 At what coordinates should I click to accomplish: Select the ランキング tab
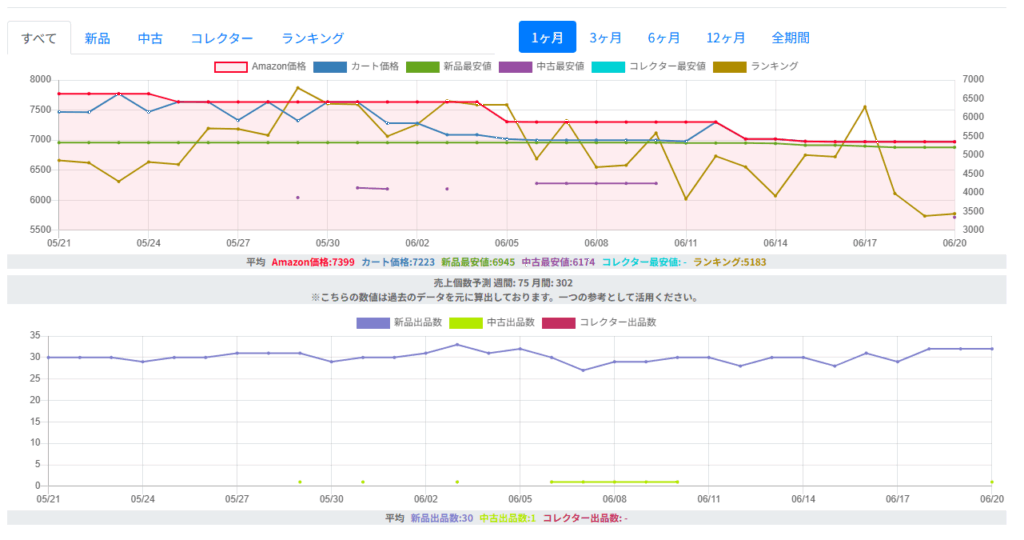312,38
